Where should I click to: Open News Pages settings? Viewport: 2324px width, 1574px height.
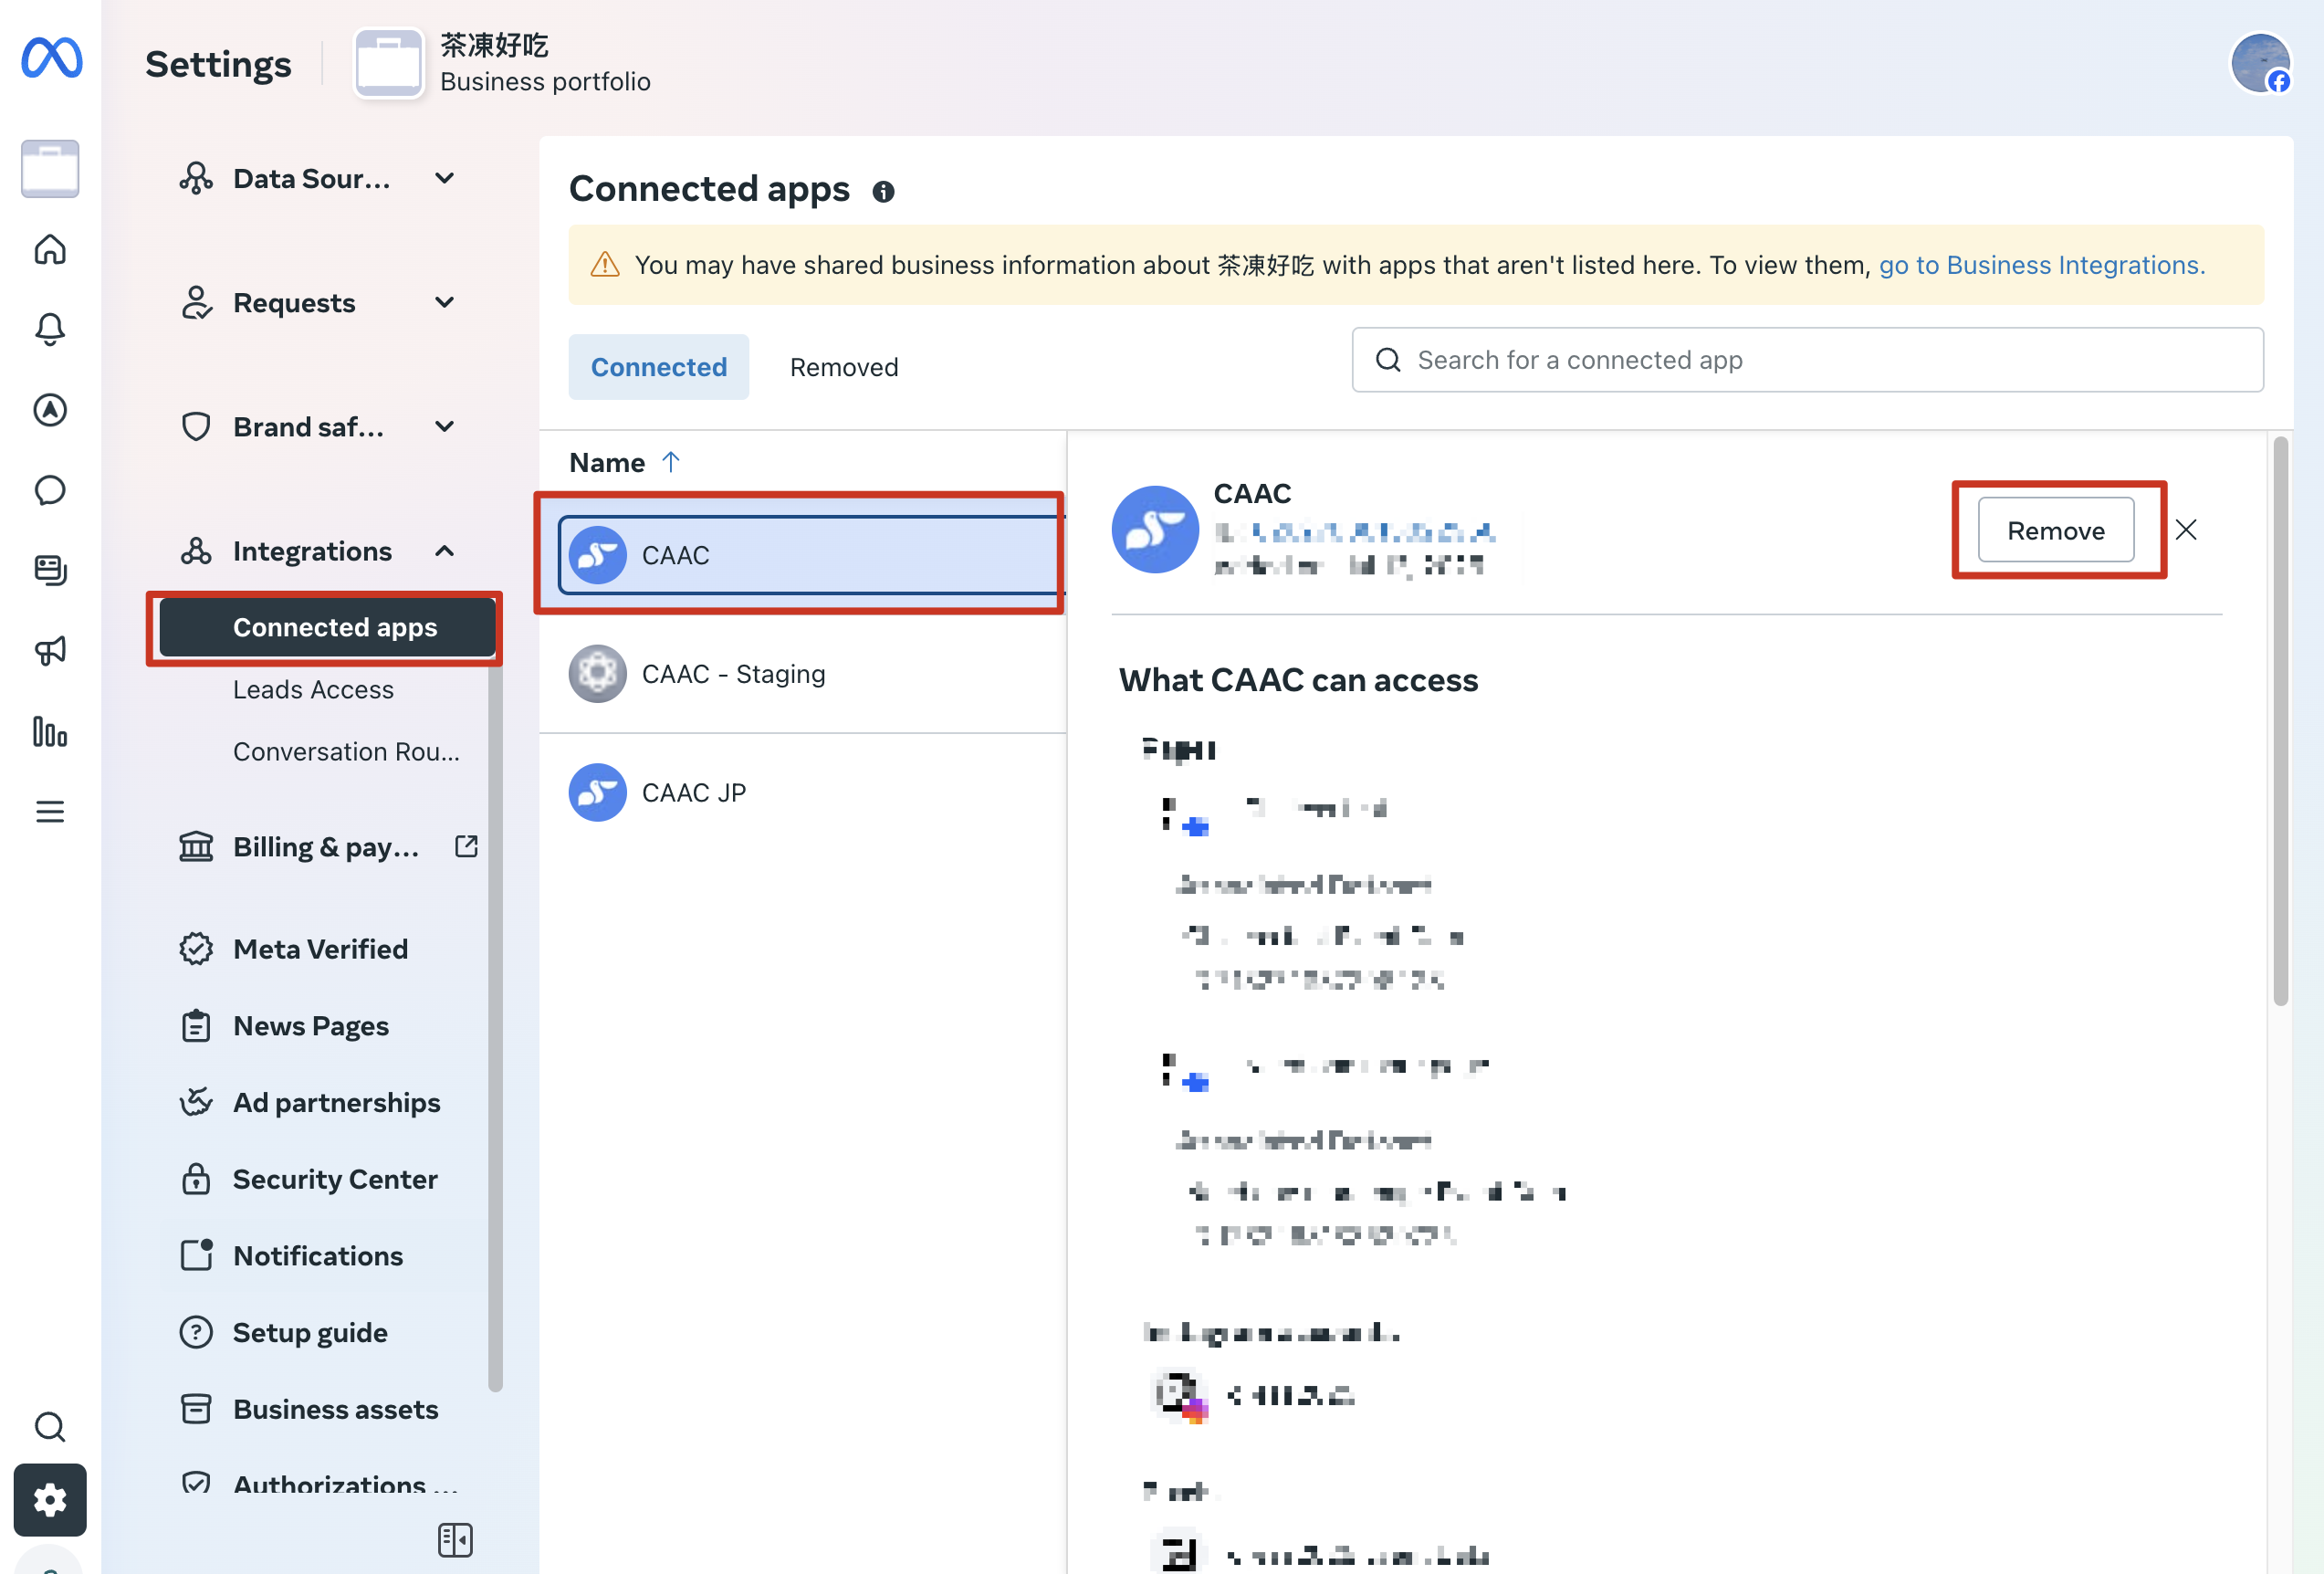click(x=311, y=1026)
